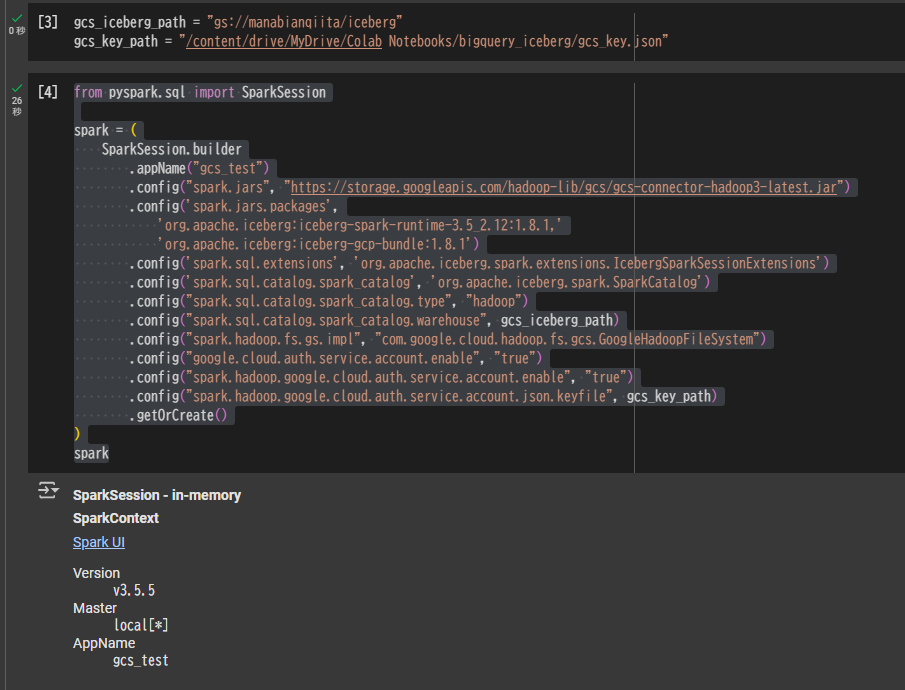Click the 'SparkSession - in-memory' output heading
This screenshot has height=690, width=905.
click(x=157, y=495)
